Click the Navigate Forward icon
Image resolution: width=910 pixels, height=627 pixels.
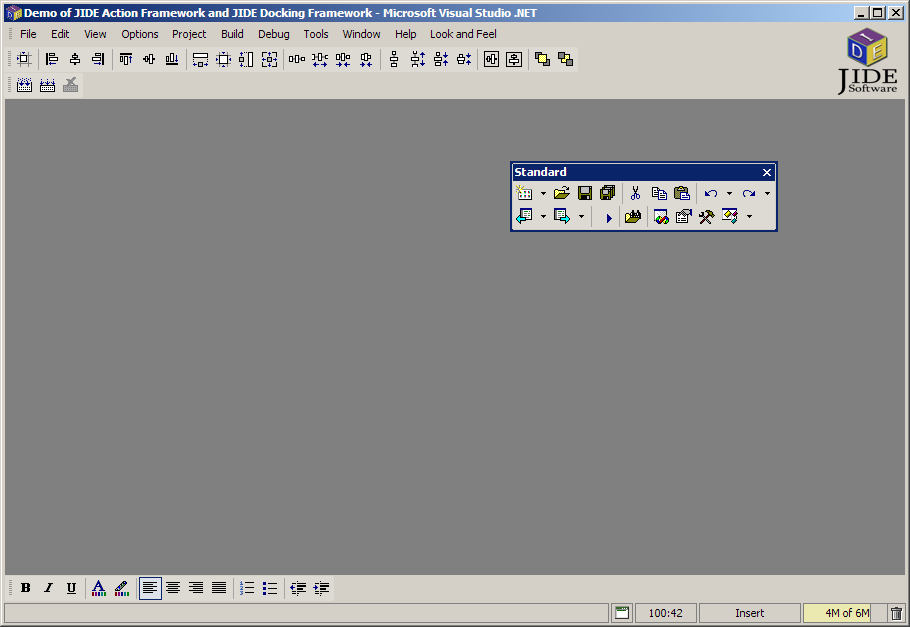click(x=562, y=217)
